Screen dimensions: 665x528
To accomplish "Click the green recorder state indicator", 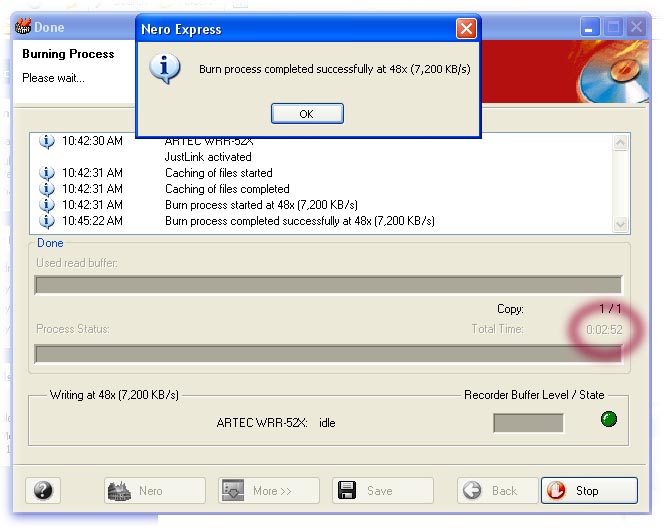I will tap(609, 419).
